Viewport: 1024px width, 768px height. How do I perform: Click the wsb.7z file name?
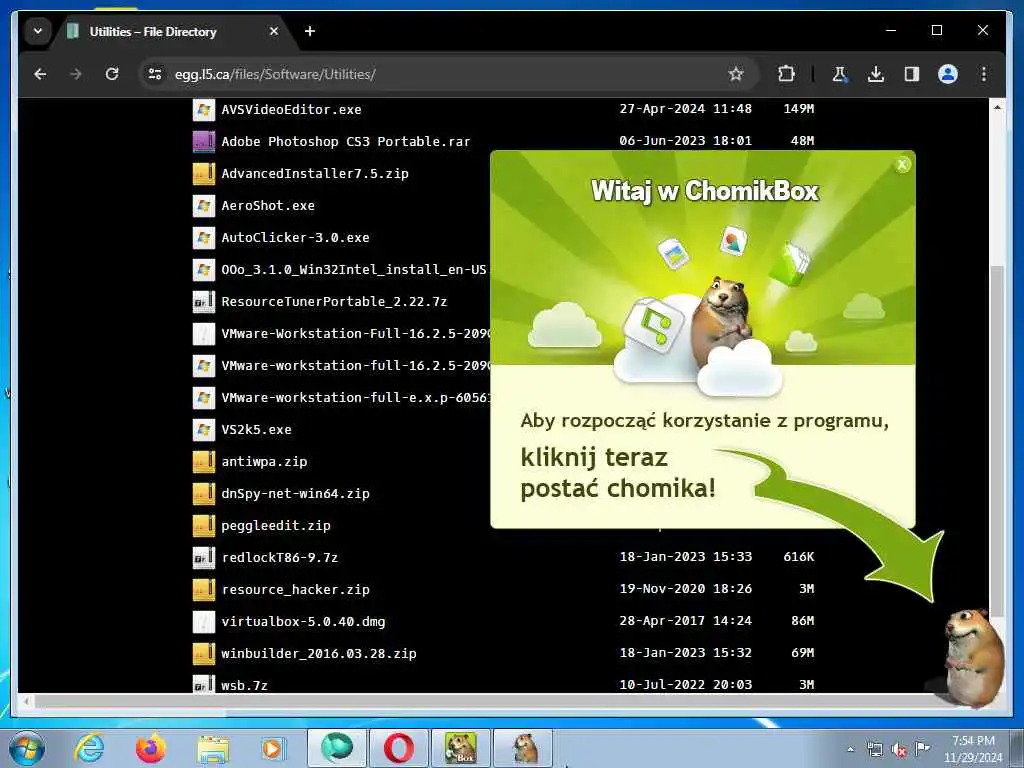(x=244, y=686)
